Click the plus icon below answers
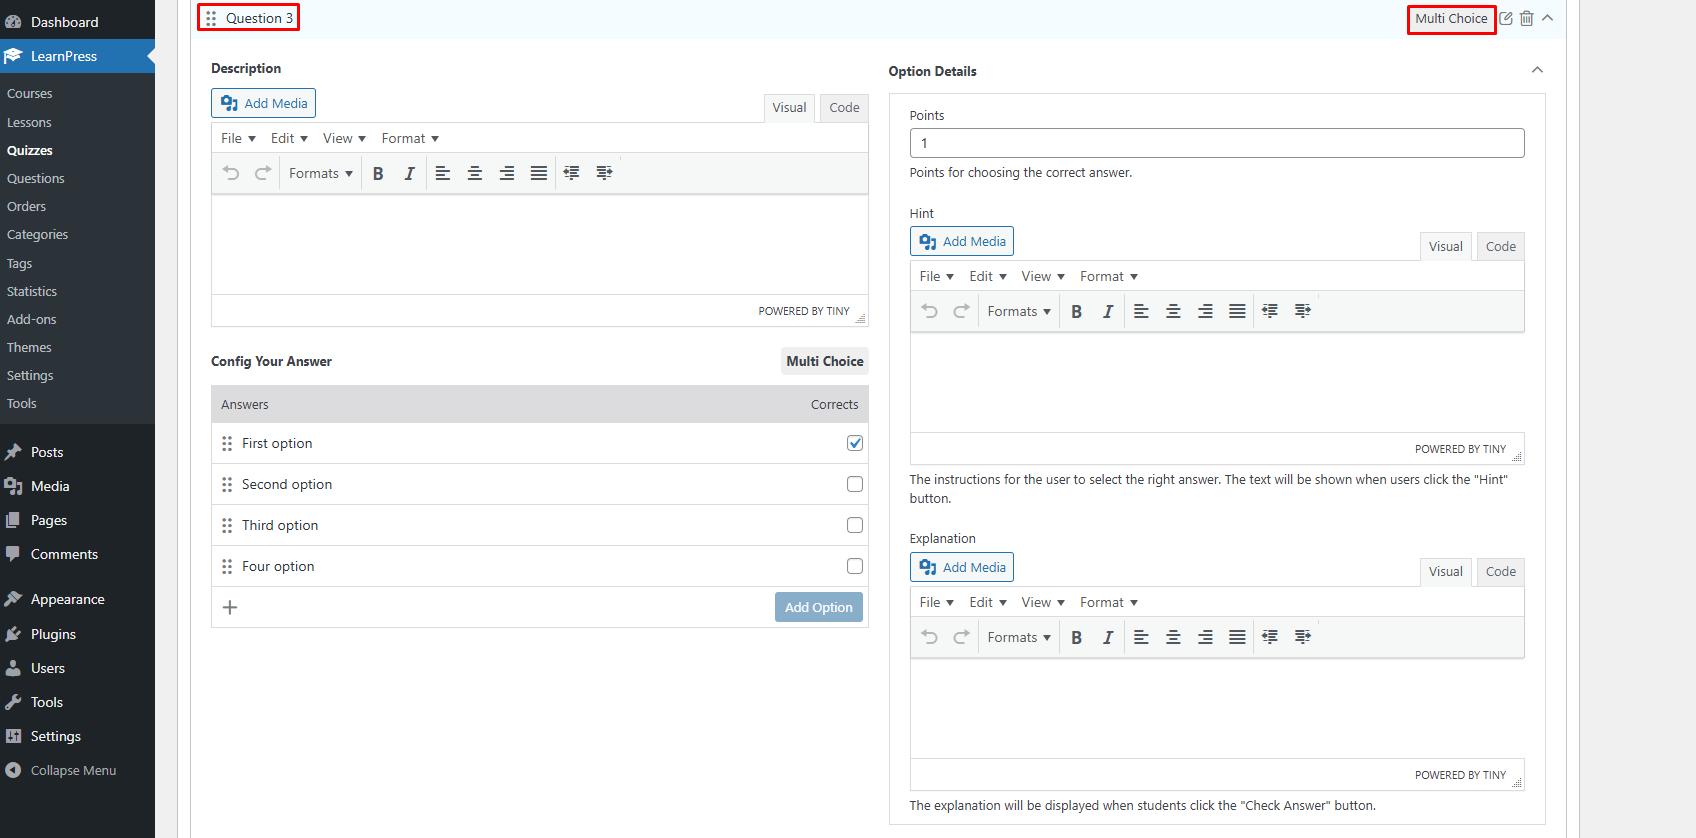This screenshot has height=838, width=1696. (x=230, y=607)
